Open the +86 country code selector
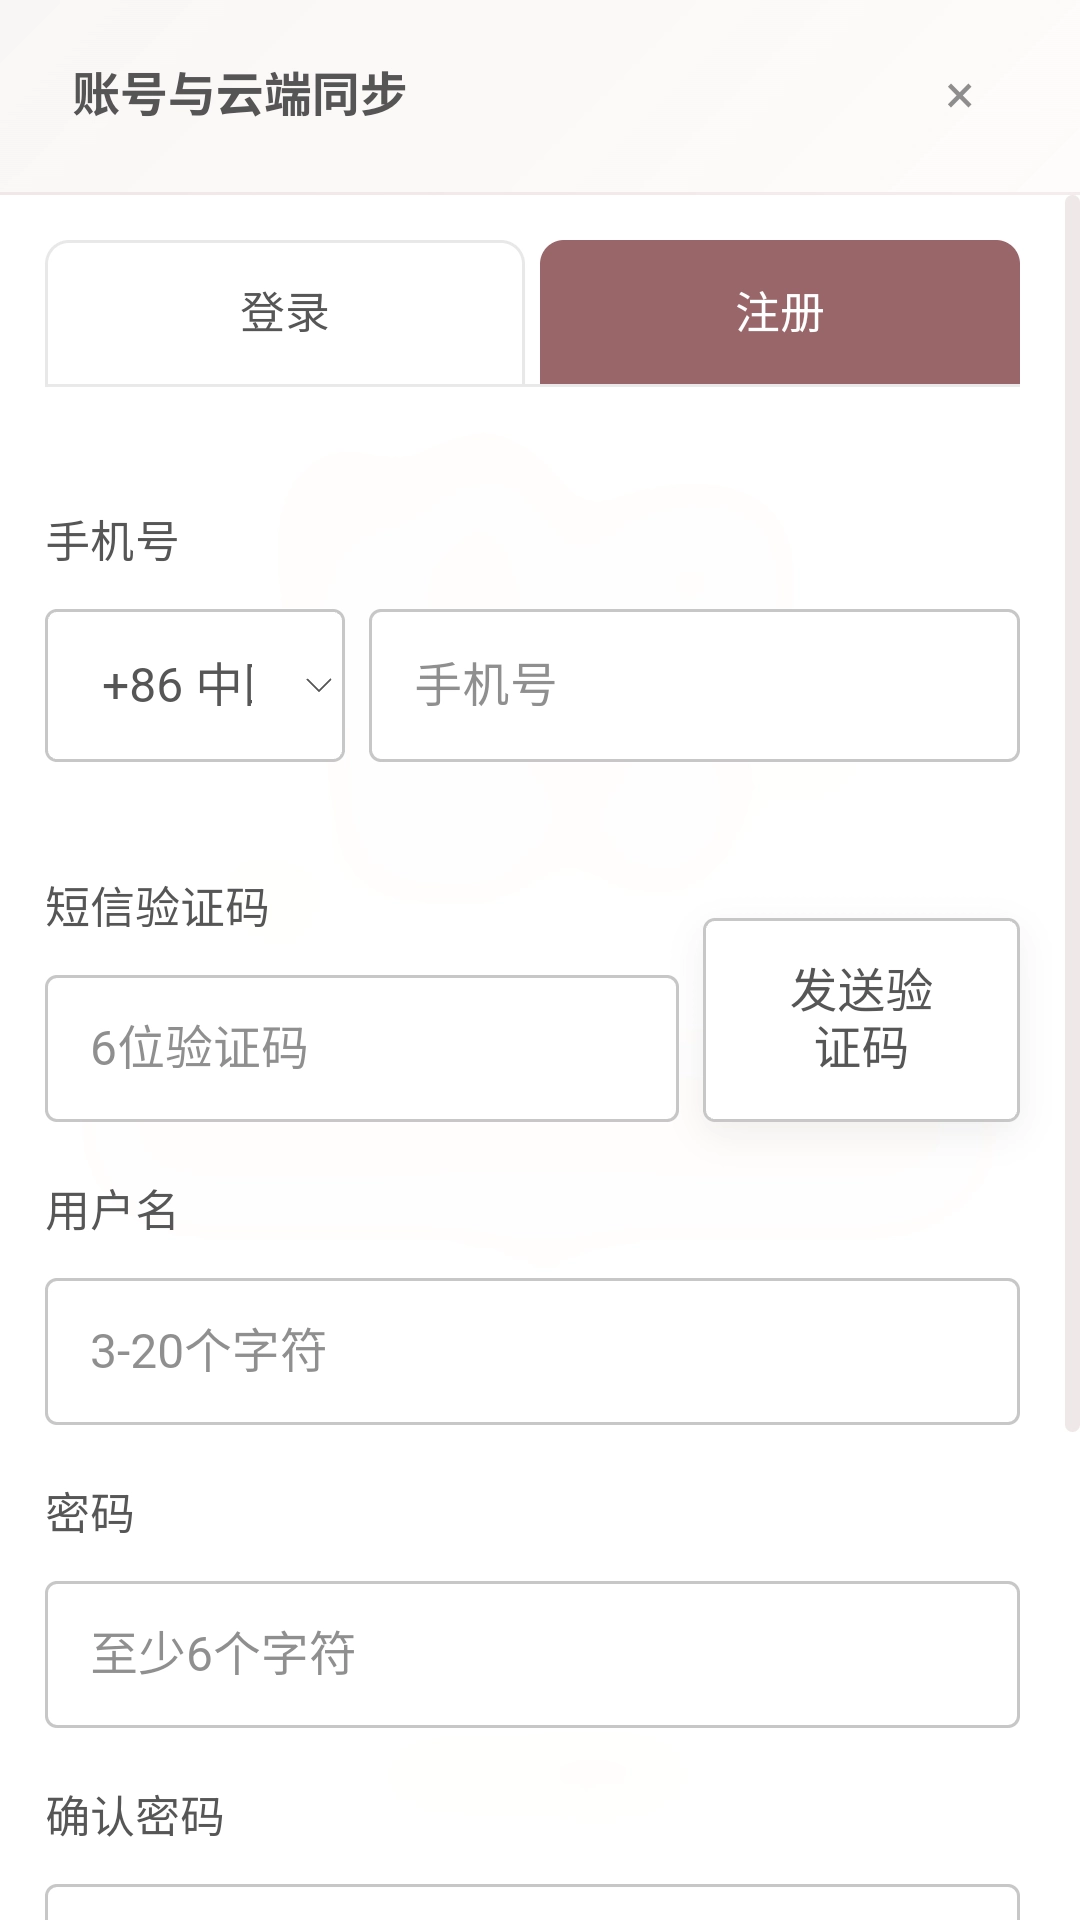This screenshot has width=1080, height=1920. pos(180,686)
